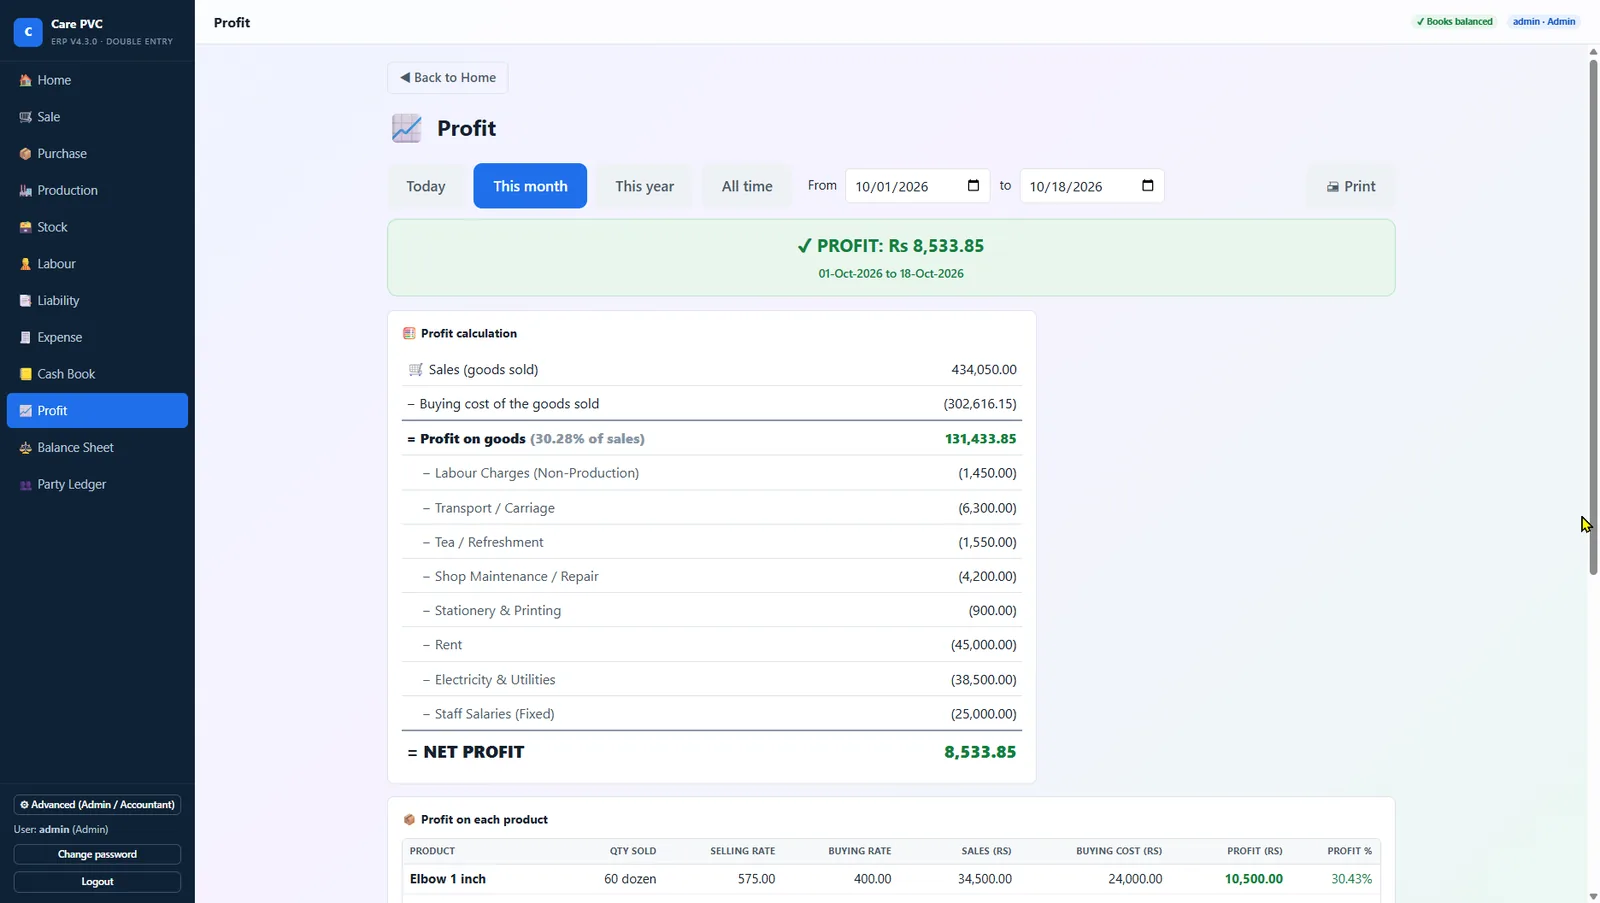
Task: Click the PROFIT % column header
Action: click(1350, 851)
